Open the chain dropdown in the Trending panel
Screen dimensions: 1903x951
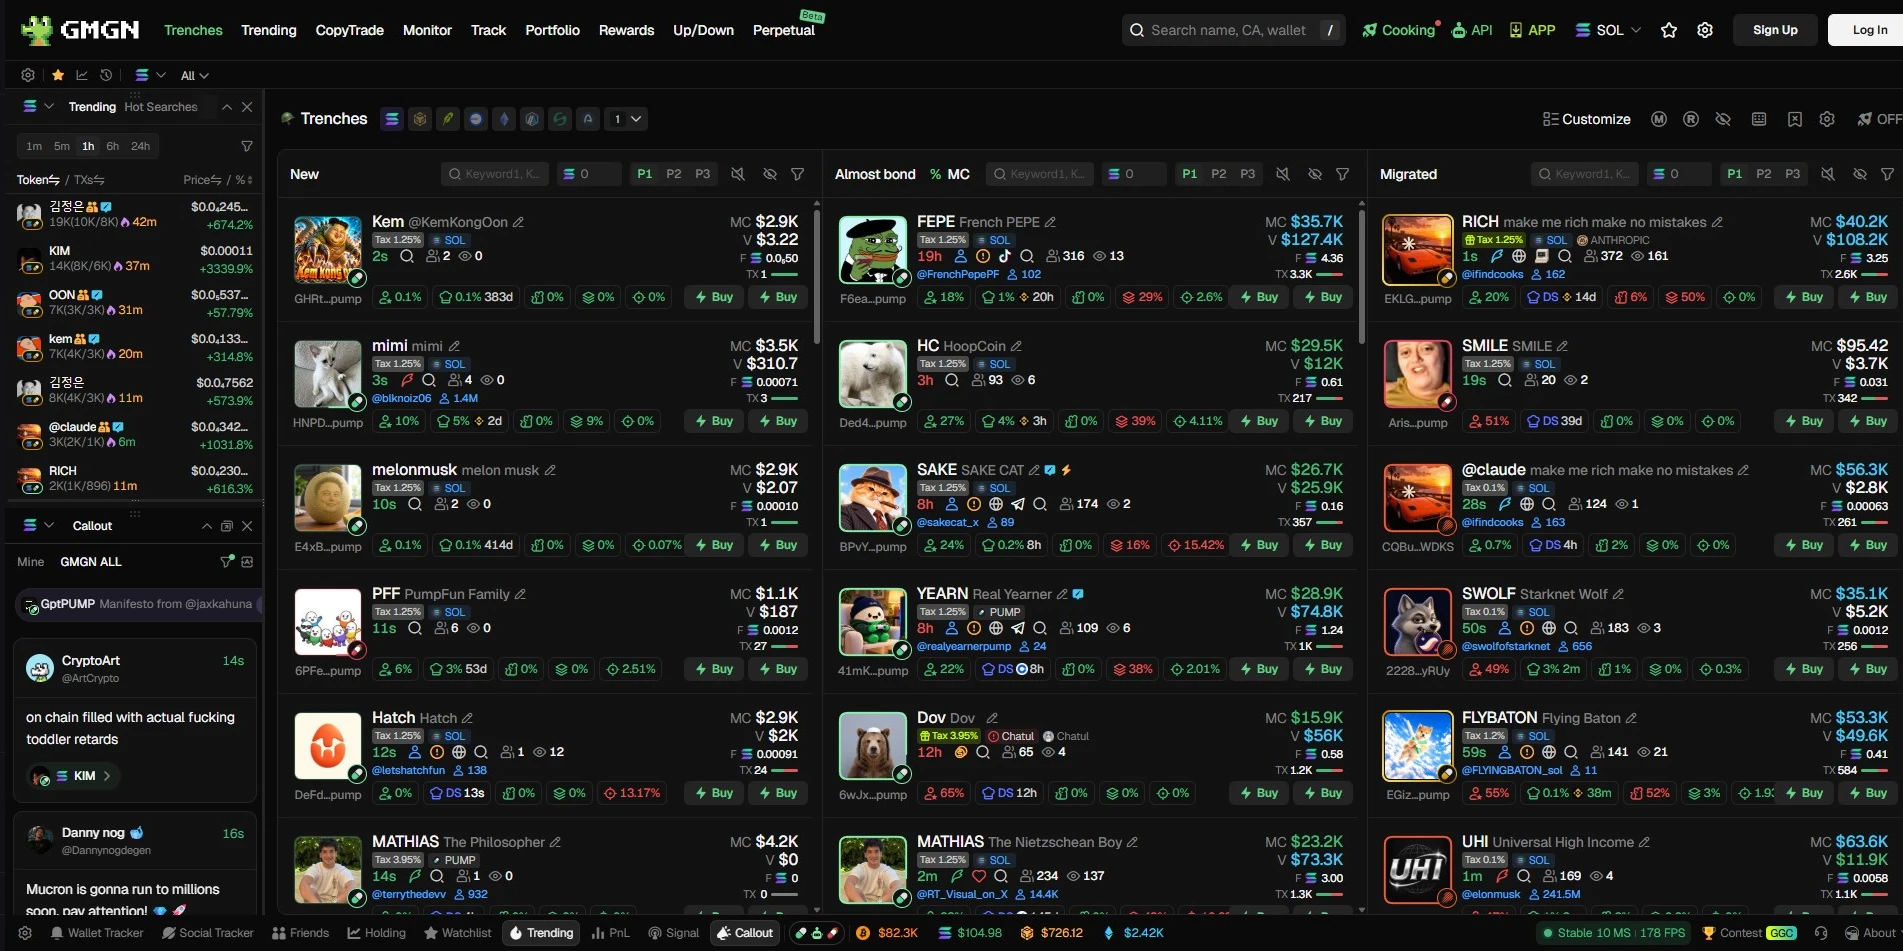pos(38,106)
